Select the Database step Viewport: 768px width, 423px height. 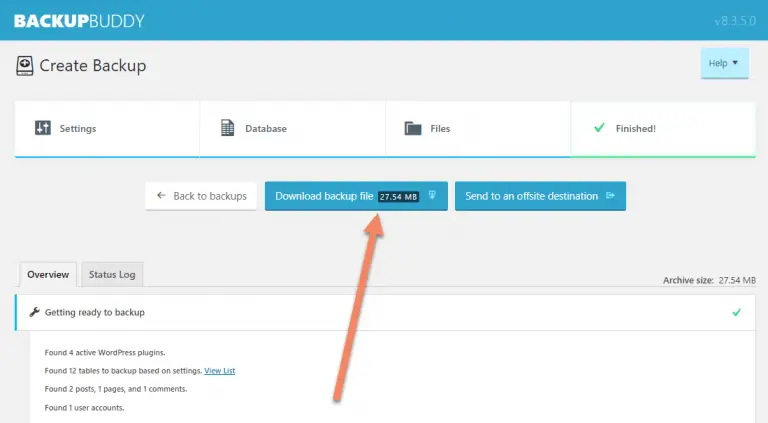click(292, 129)
